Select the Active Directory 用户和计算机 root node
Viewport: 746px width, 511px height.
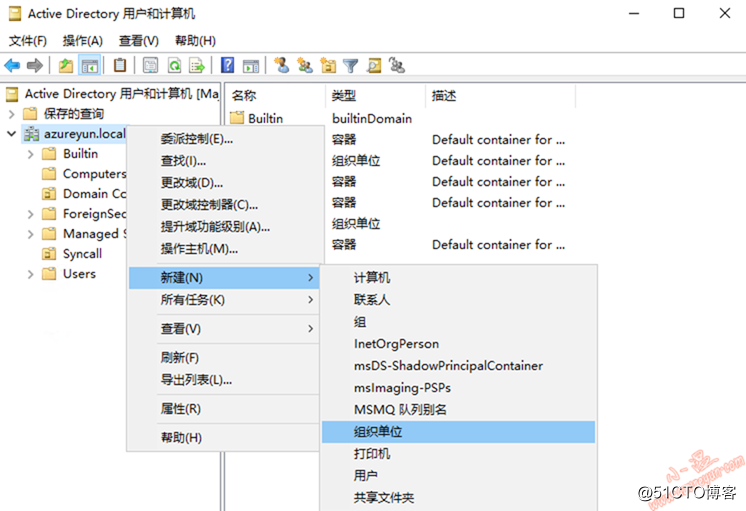pyautogui.click(x=112, y=94)
